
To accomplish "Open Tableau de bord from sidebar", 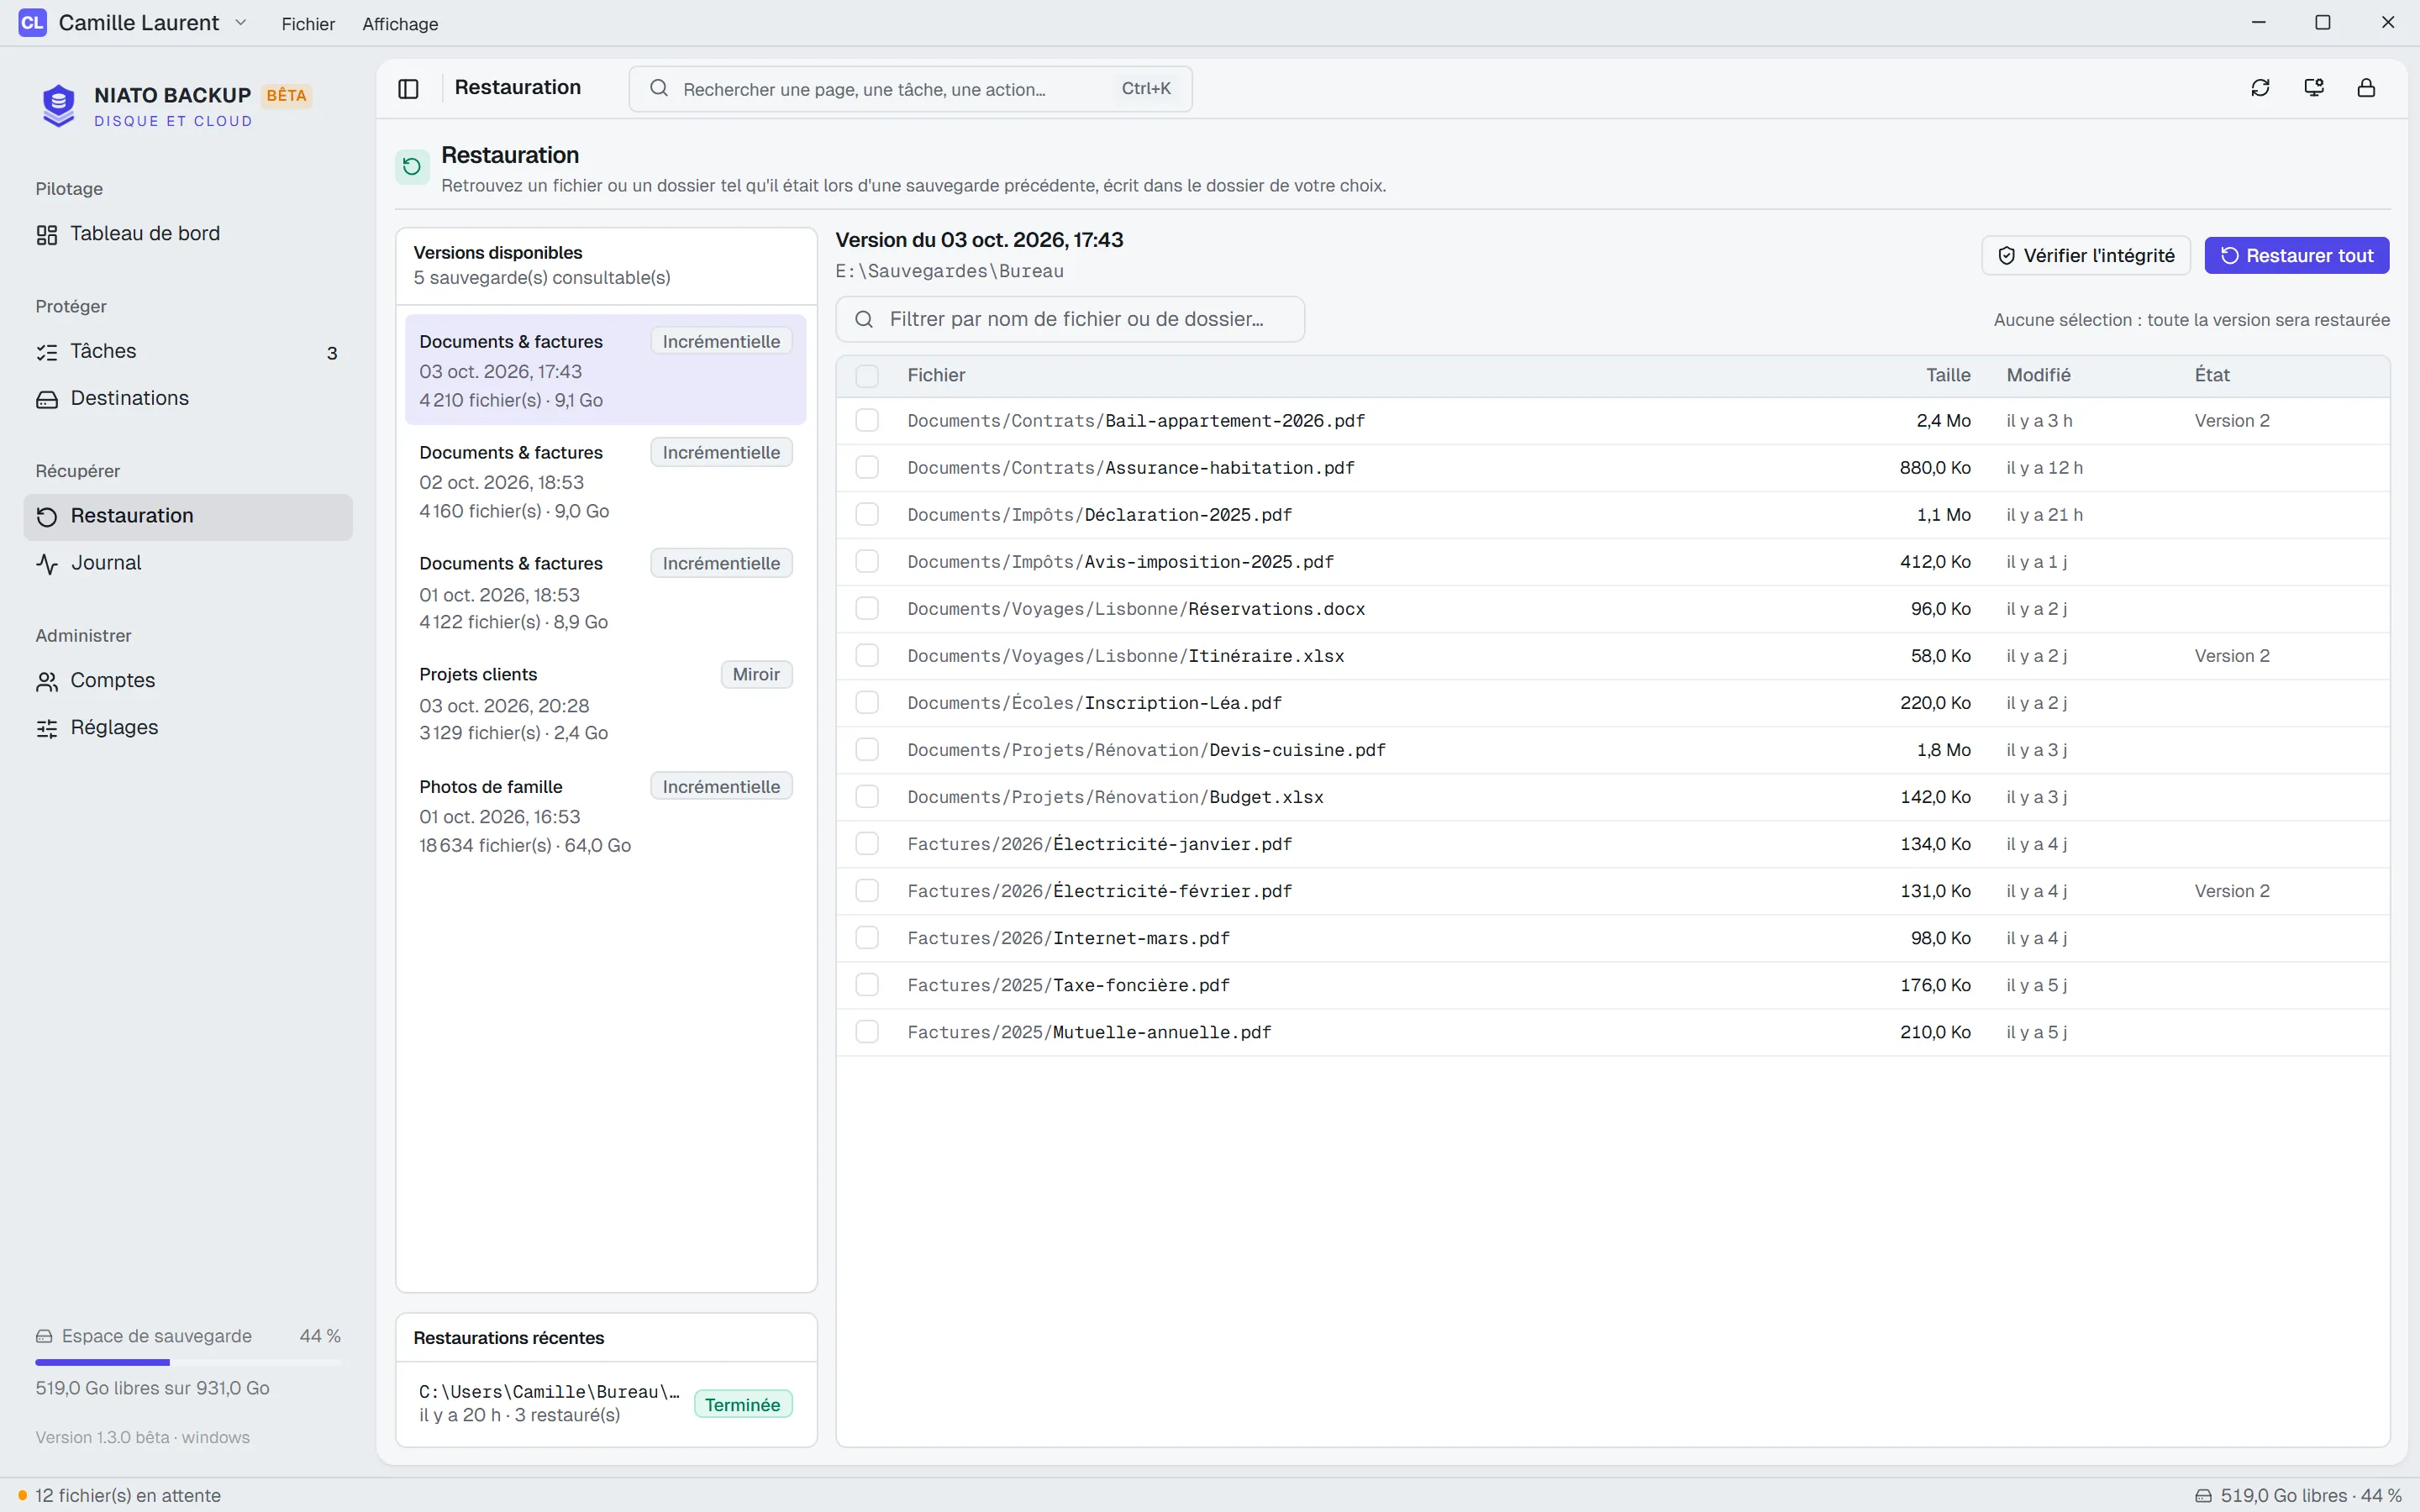I will tap(188, 234).
